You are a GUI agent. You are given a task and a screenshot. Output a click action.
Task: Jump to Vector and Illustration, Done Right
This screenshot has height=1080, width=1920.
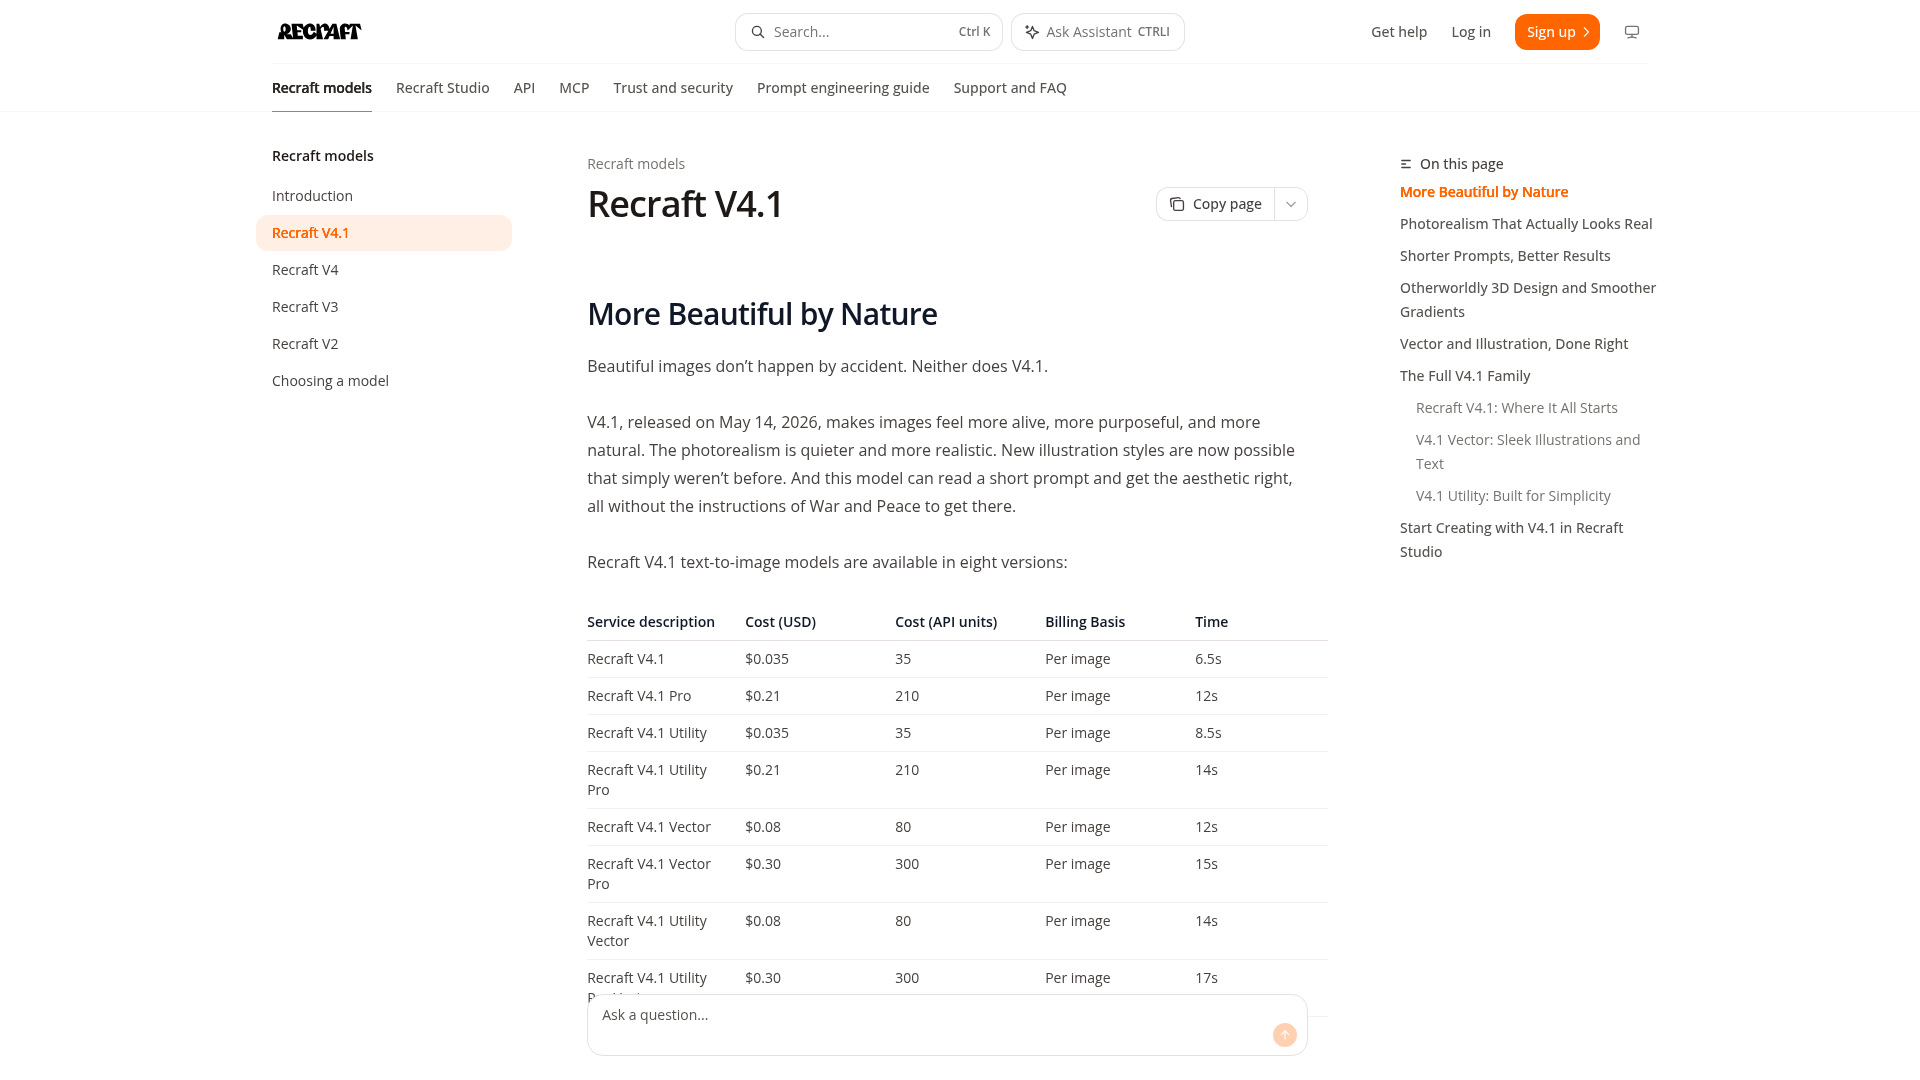click(1514, 344)
